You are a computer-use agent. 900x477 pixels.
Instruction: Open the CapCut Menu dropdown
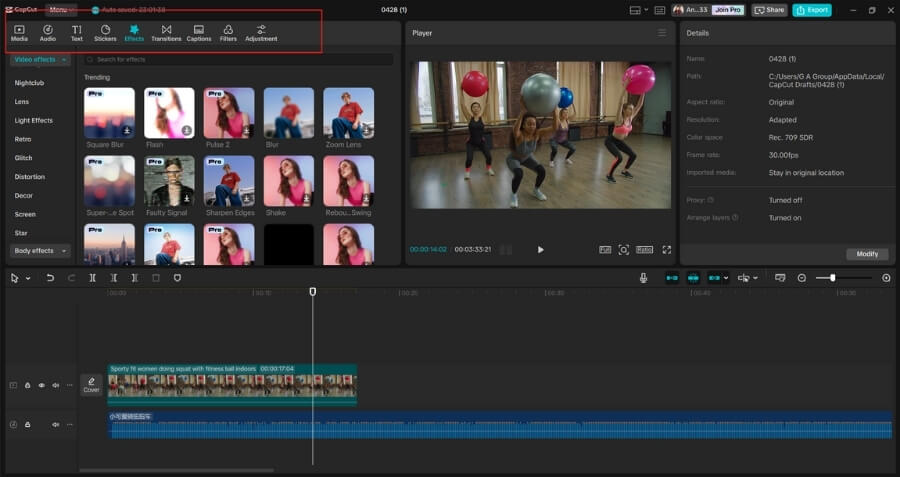tap(61, 10)
